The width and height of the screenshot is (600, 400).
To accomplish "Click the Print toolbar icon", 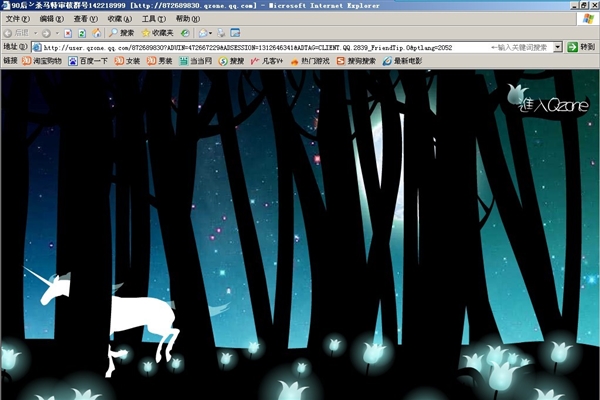I will (x=221, y=33).
